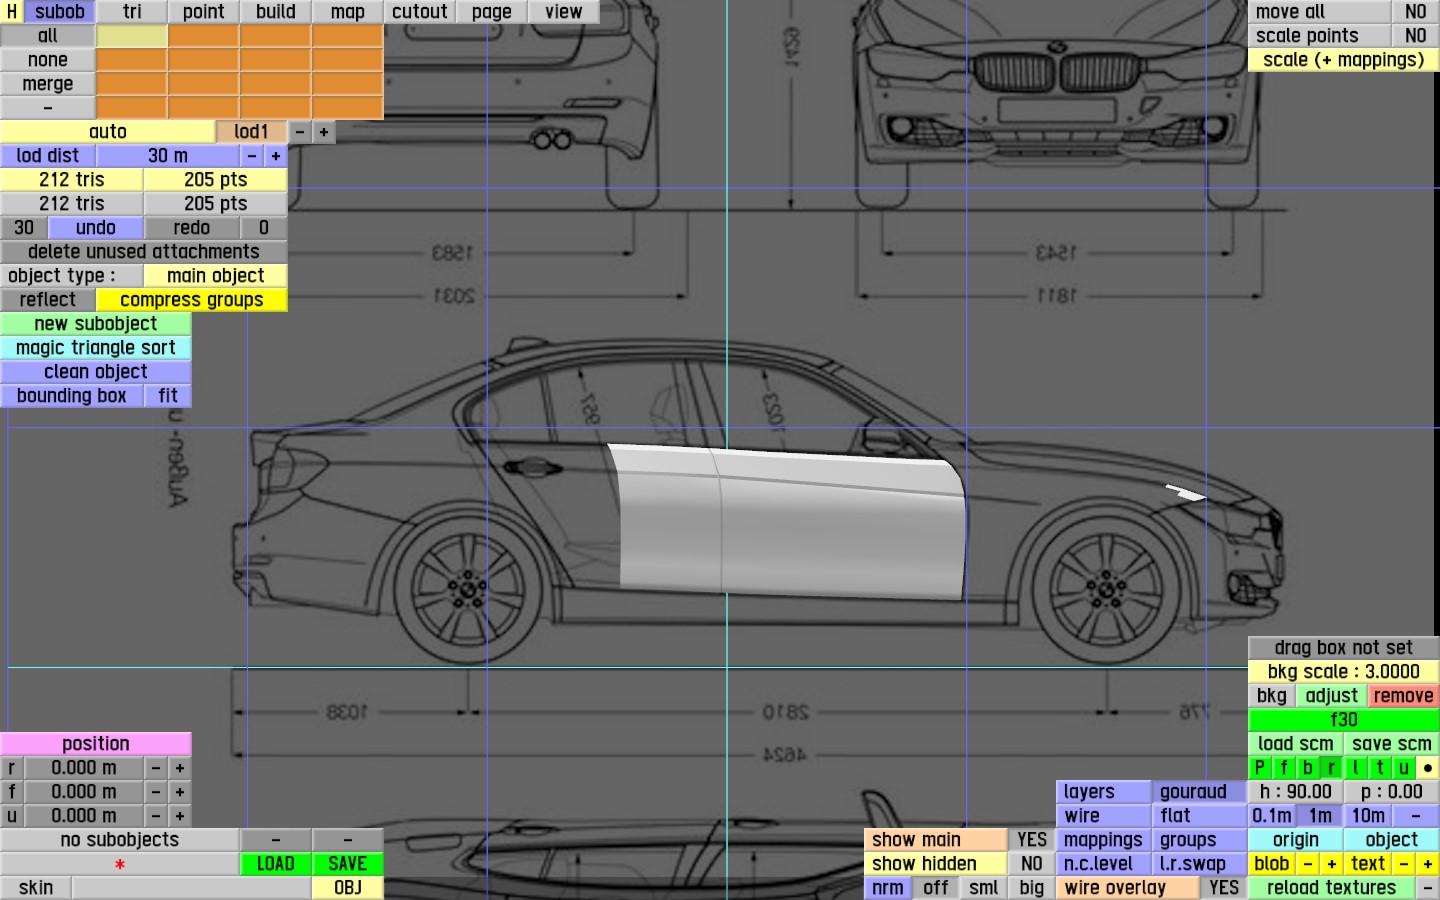
Task: Decrease lod dist with the minus button
Action: (252, 156)
